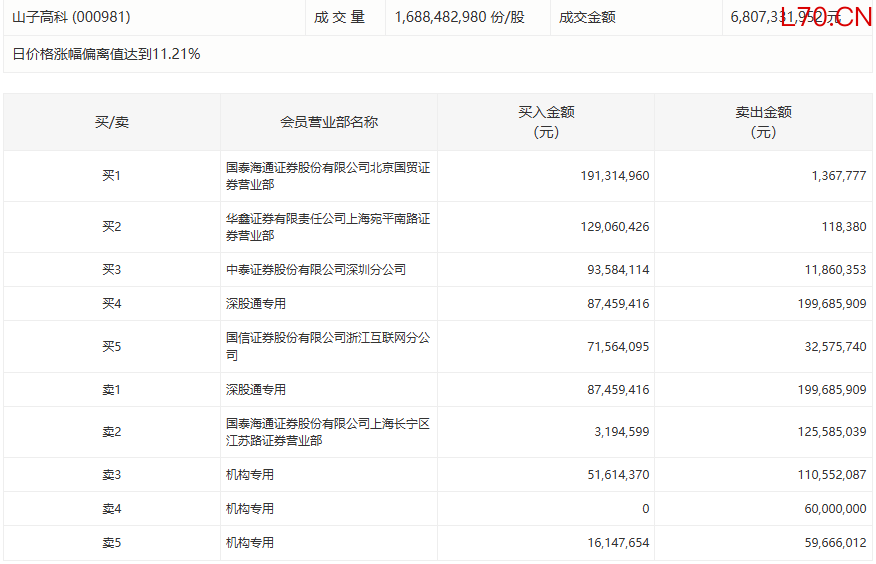Open 国泰海通证券 北京国贸证券营业部 entry

click(x=327, y=176)
